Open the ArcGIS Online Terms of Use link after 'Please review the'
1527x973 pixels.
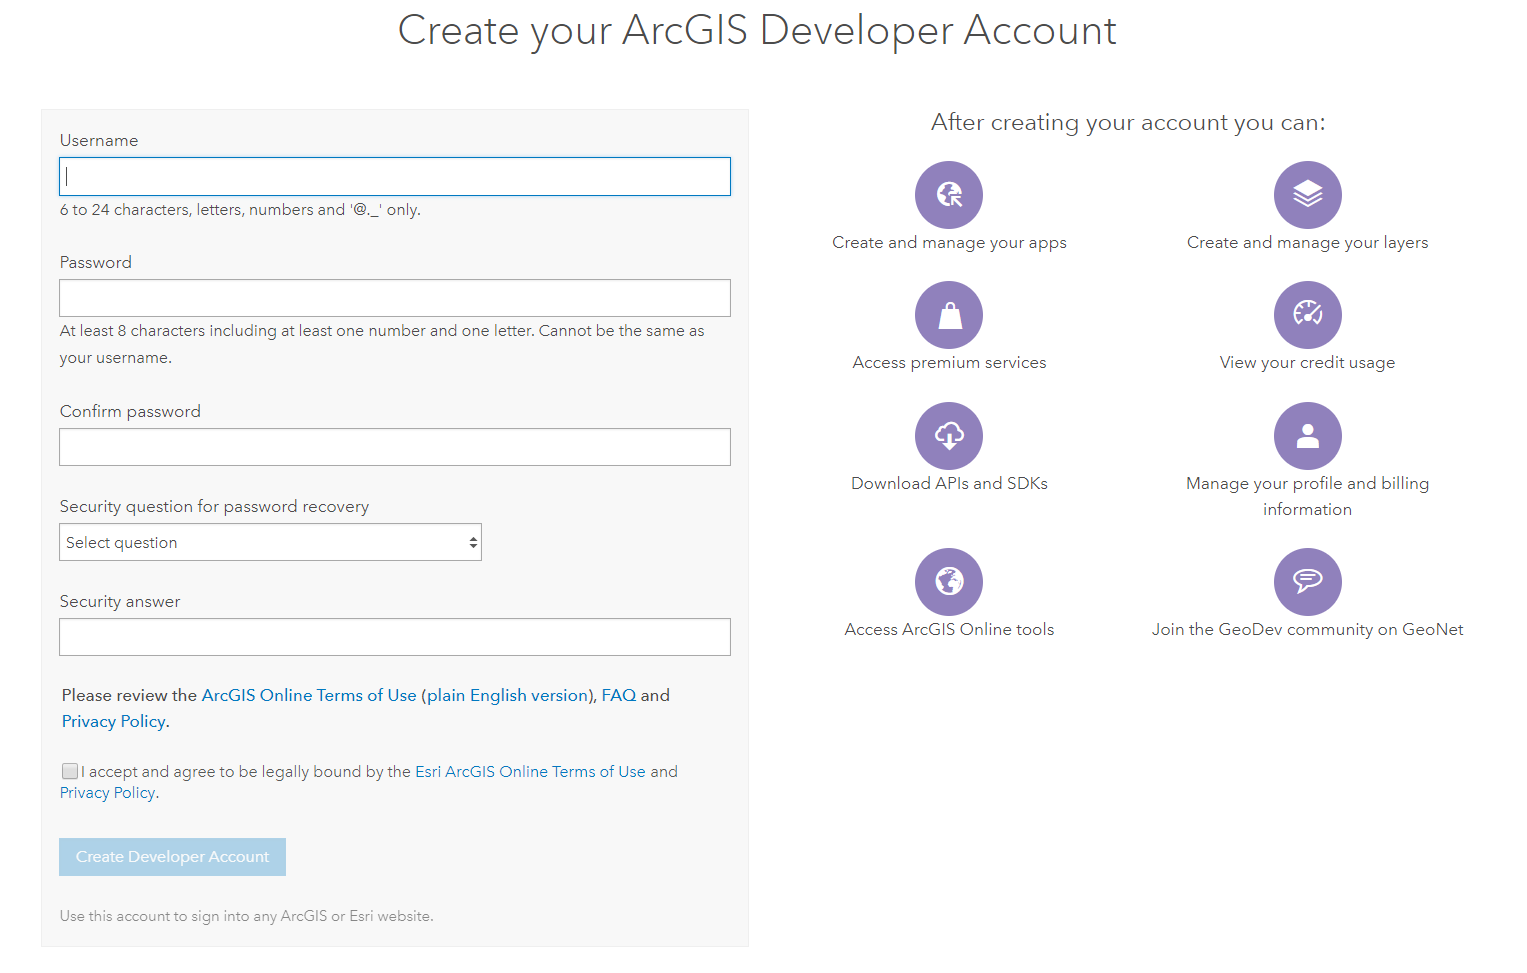tap(309, 695)
